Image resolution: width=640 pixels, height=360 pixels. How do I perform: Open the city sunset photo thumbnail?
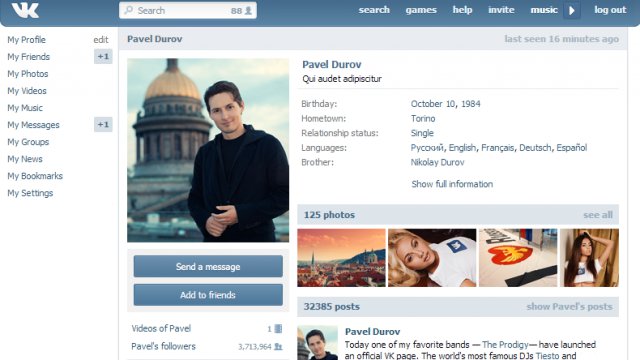pyautogui.click(x=341, y=258)
